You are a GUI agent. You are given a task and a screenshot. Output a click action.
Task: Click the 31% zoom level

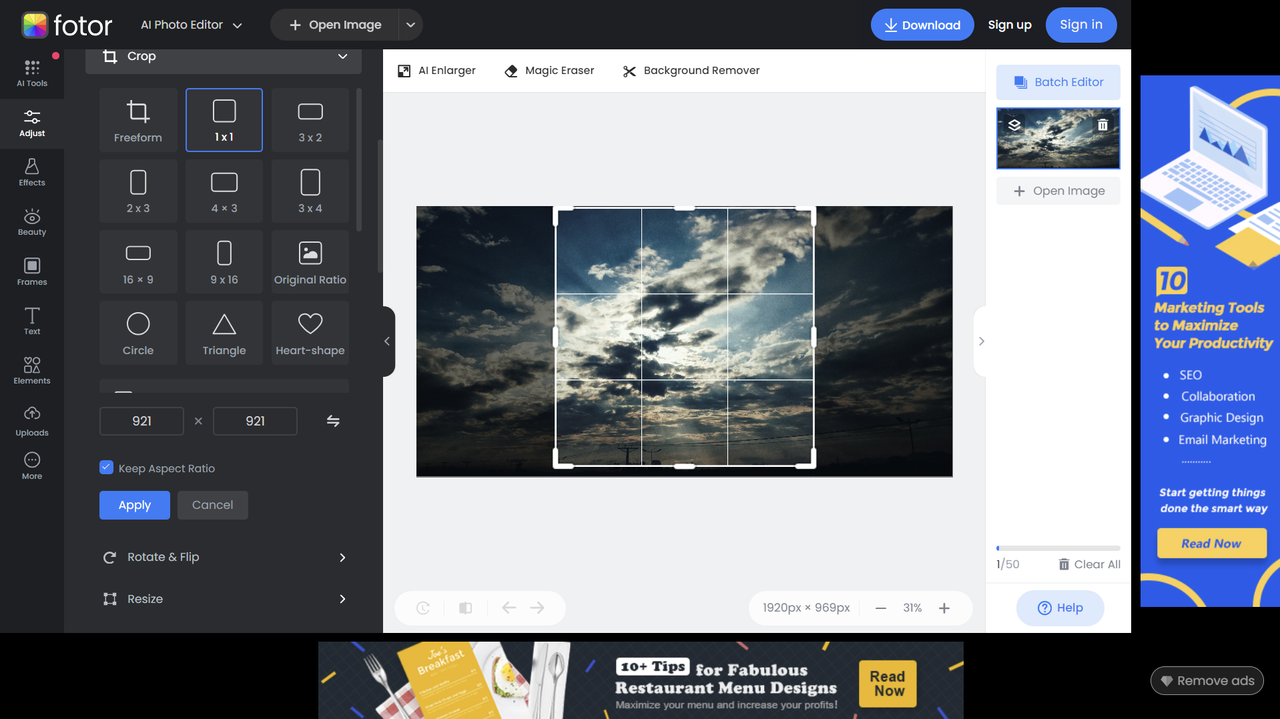click(x=912, y=608)
